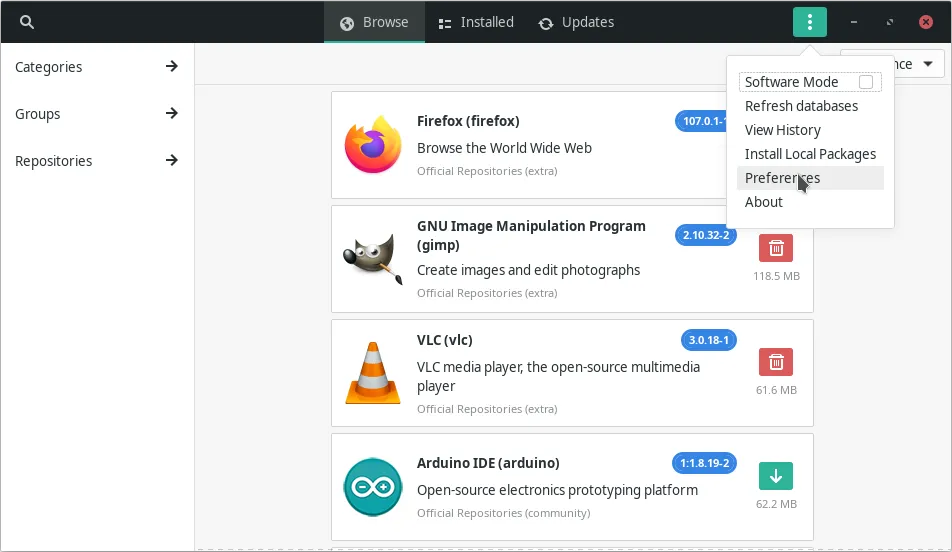Open Preferences from the menu

click(810, 178)
